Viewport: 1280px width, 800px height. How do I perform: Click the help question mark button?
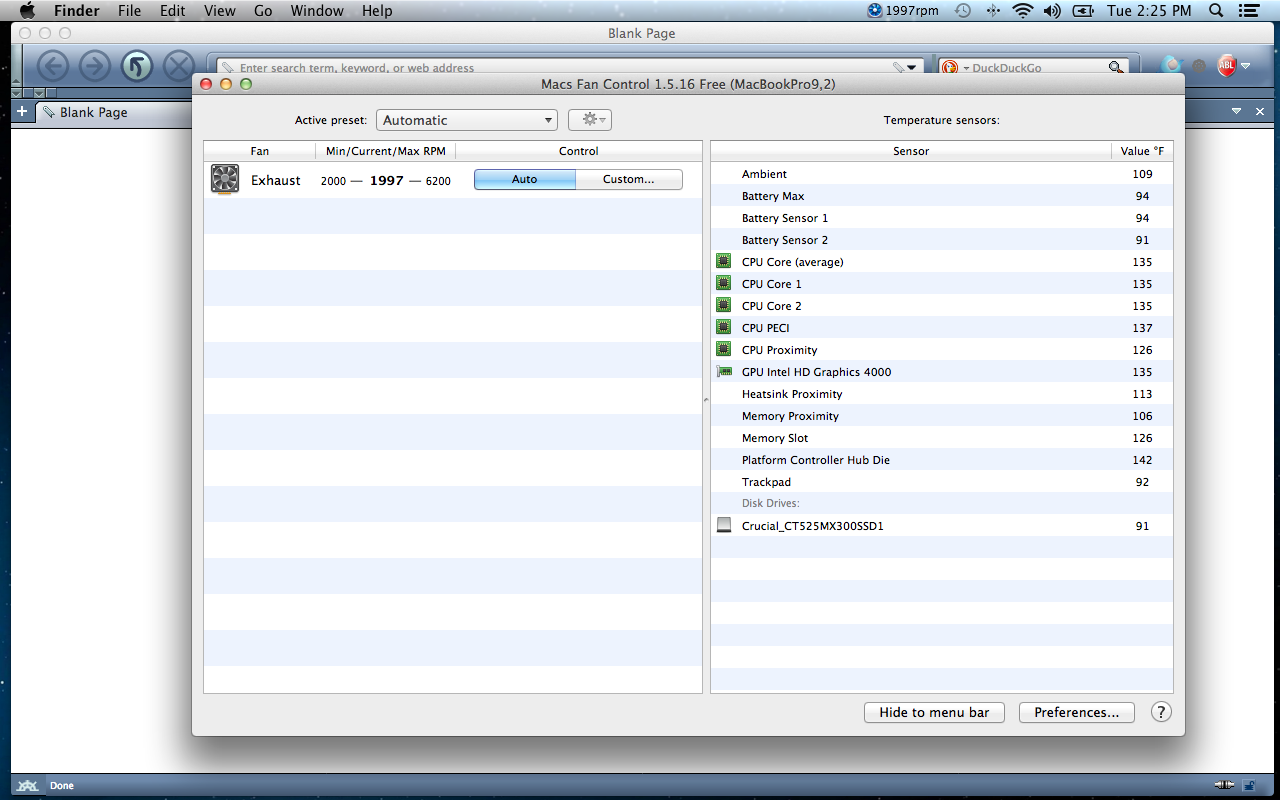tap(1161, 712)
